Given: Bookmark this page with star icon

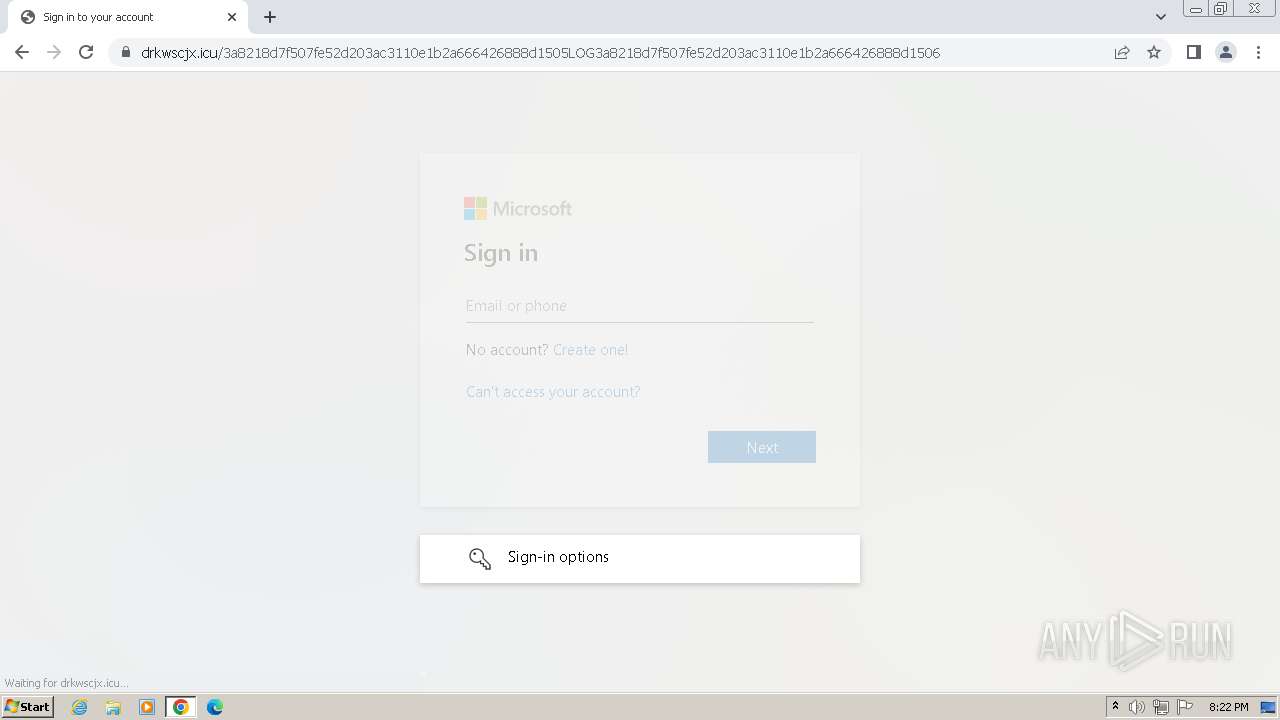Looking at the screenshot, I should click(1154, 52).
